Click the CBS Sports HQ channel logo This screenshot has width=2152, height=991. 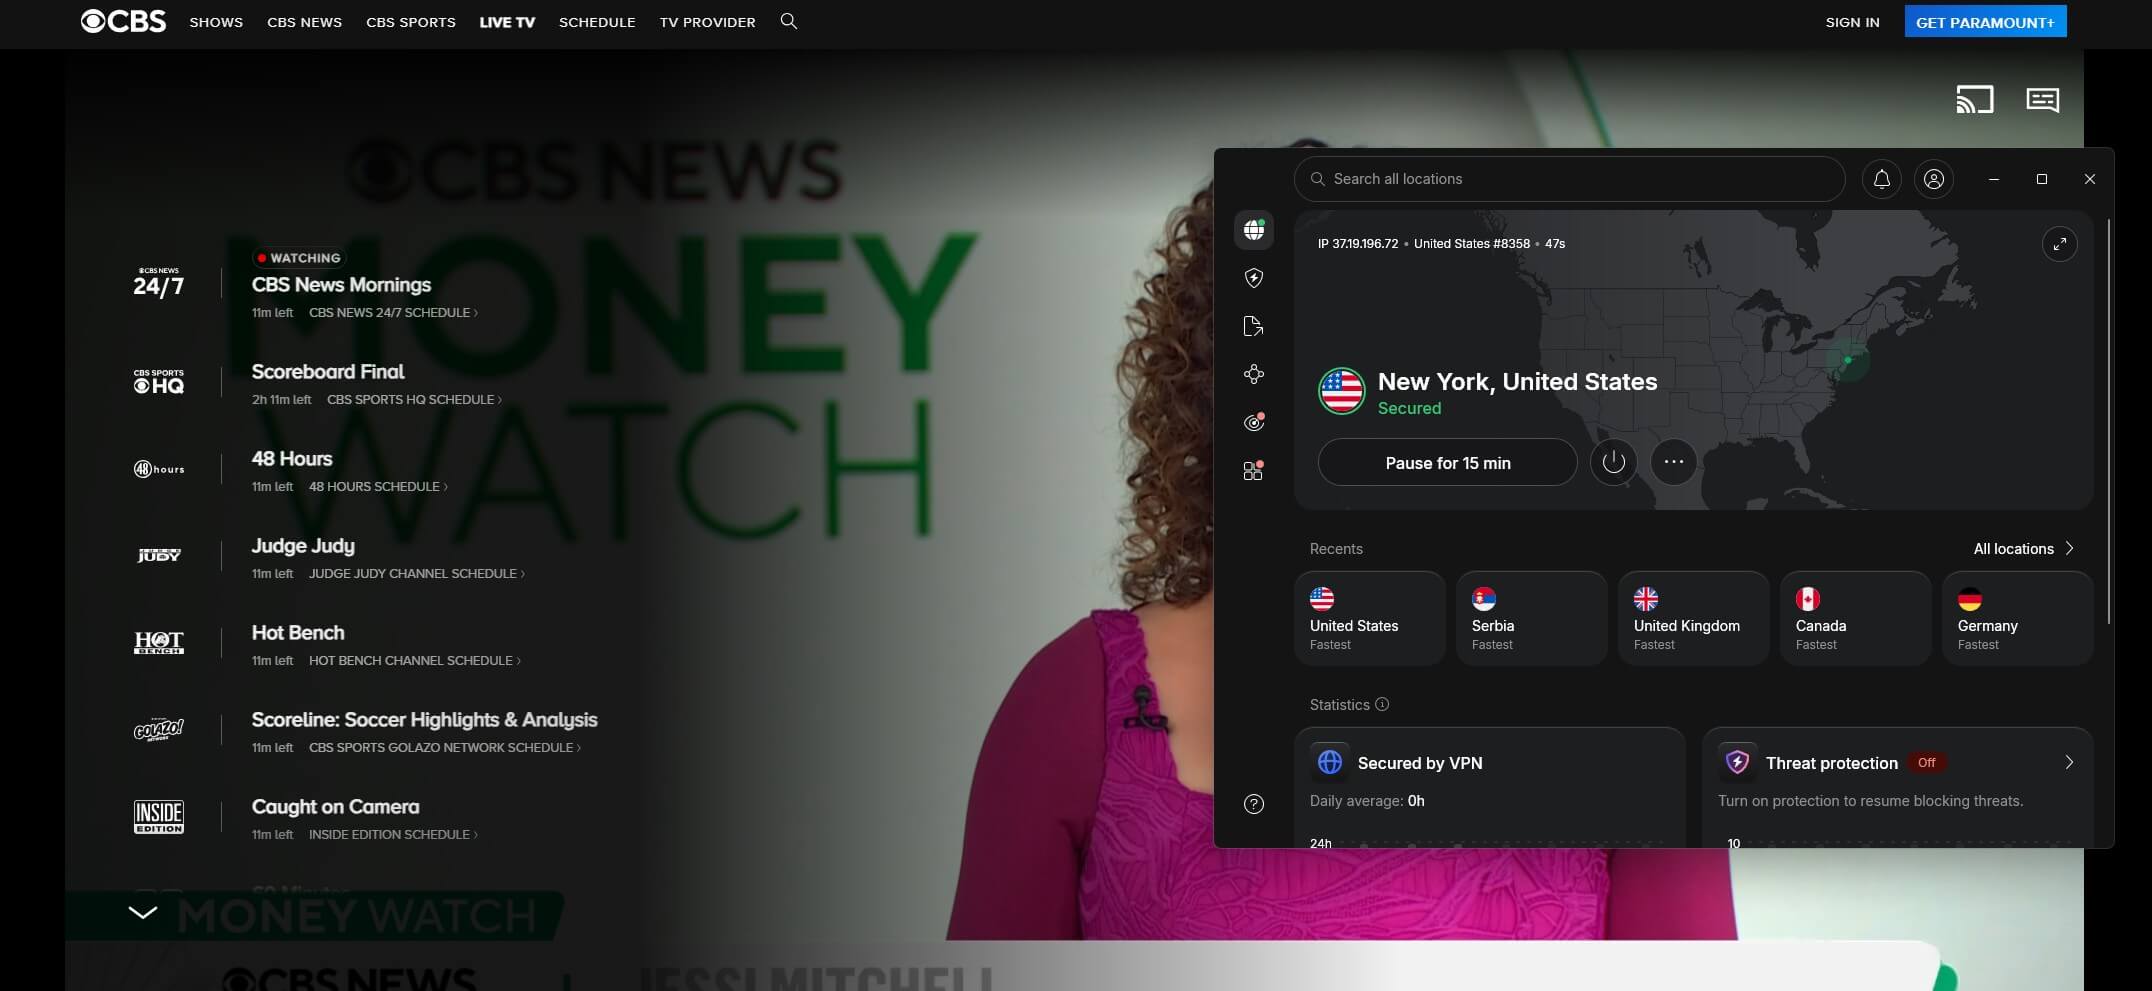(159, 381)
